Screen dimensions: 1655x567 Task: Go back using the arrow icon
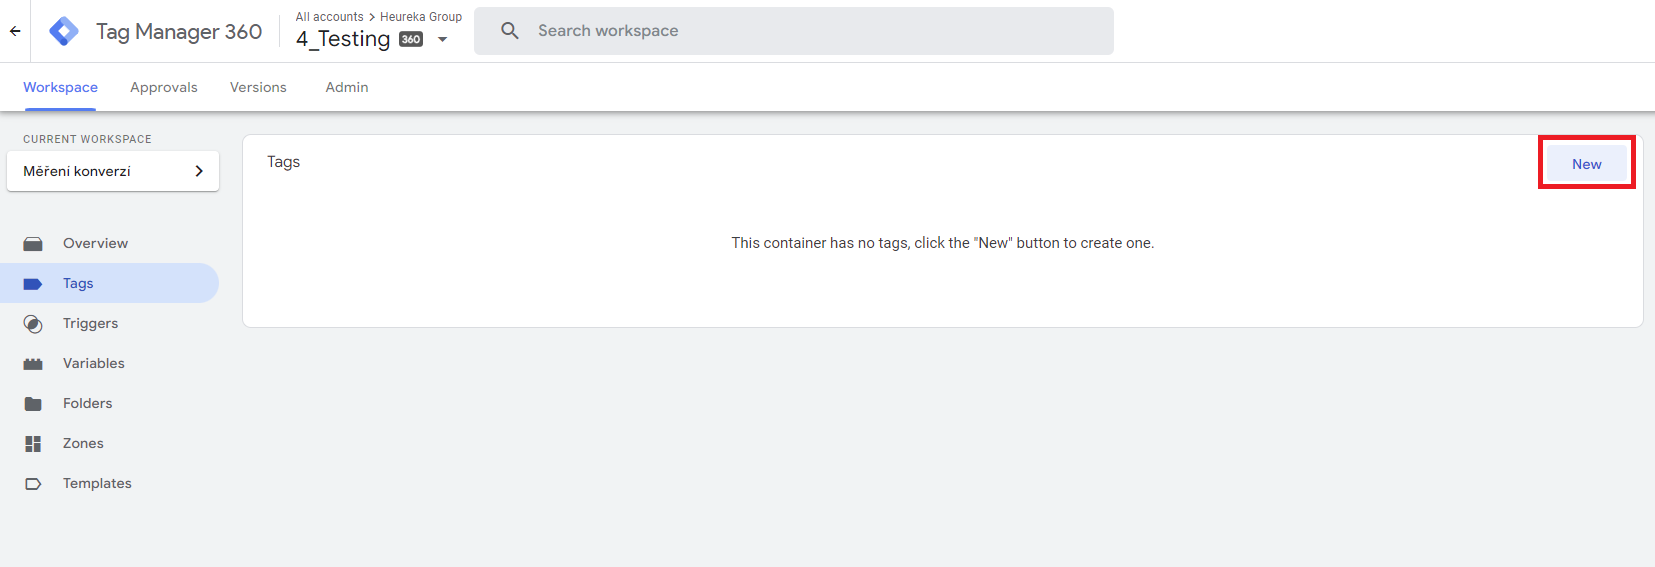15,31
